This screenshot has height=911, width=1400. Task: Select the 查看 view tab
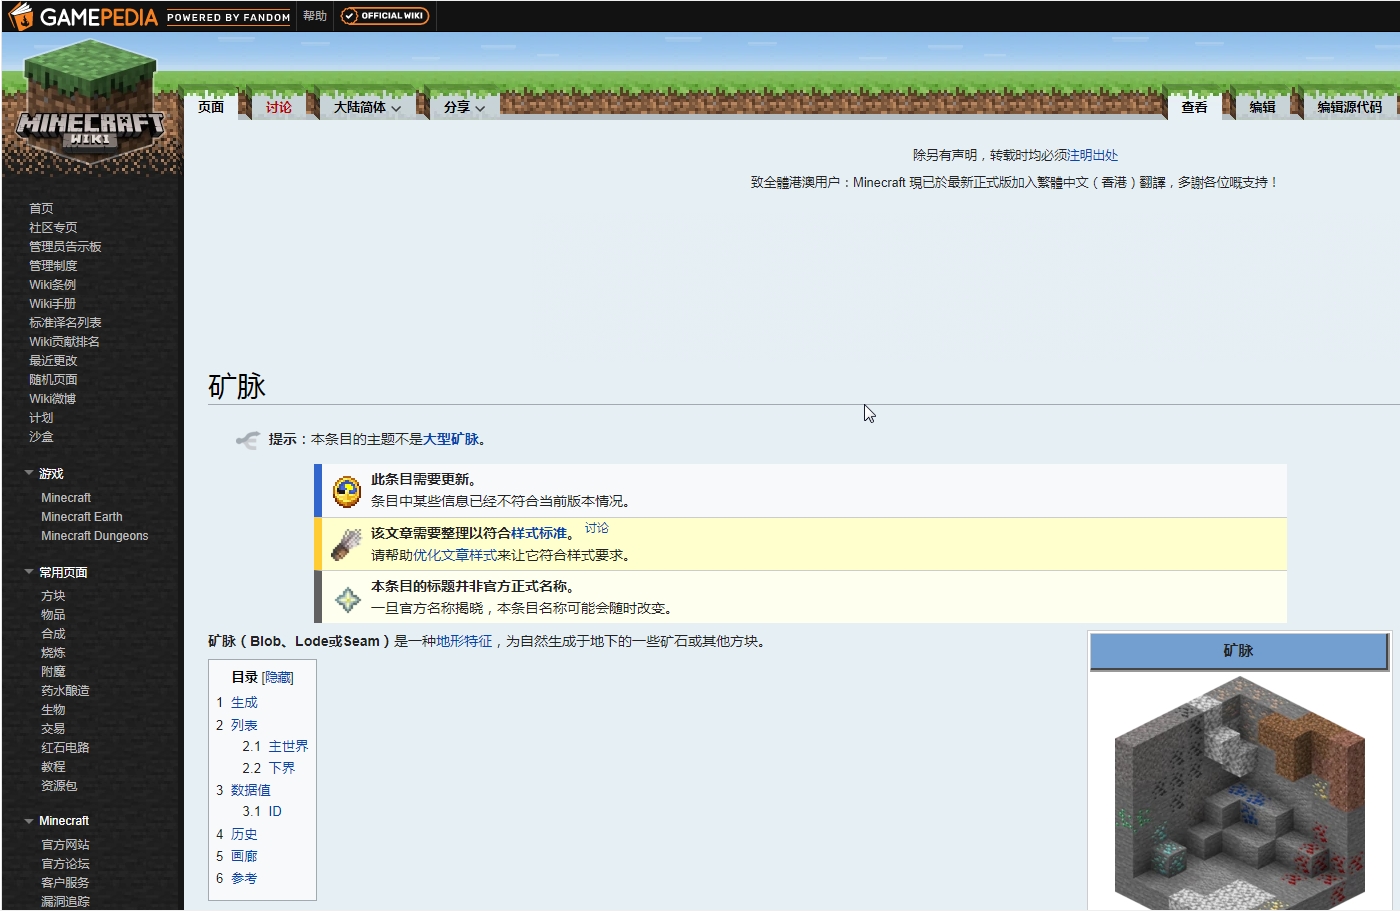point(1194,107)
